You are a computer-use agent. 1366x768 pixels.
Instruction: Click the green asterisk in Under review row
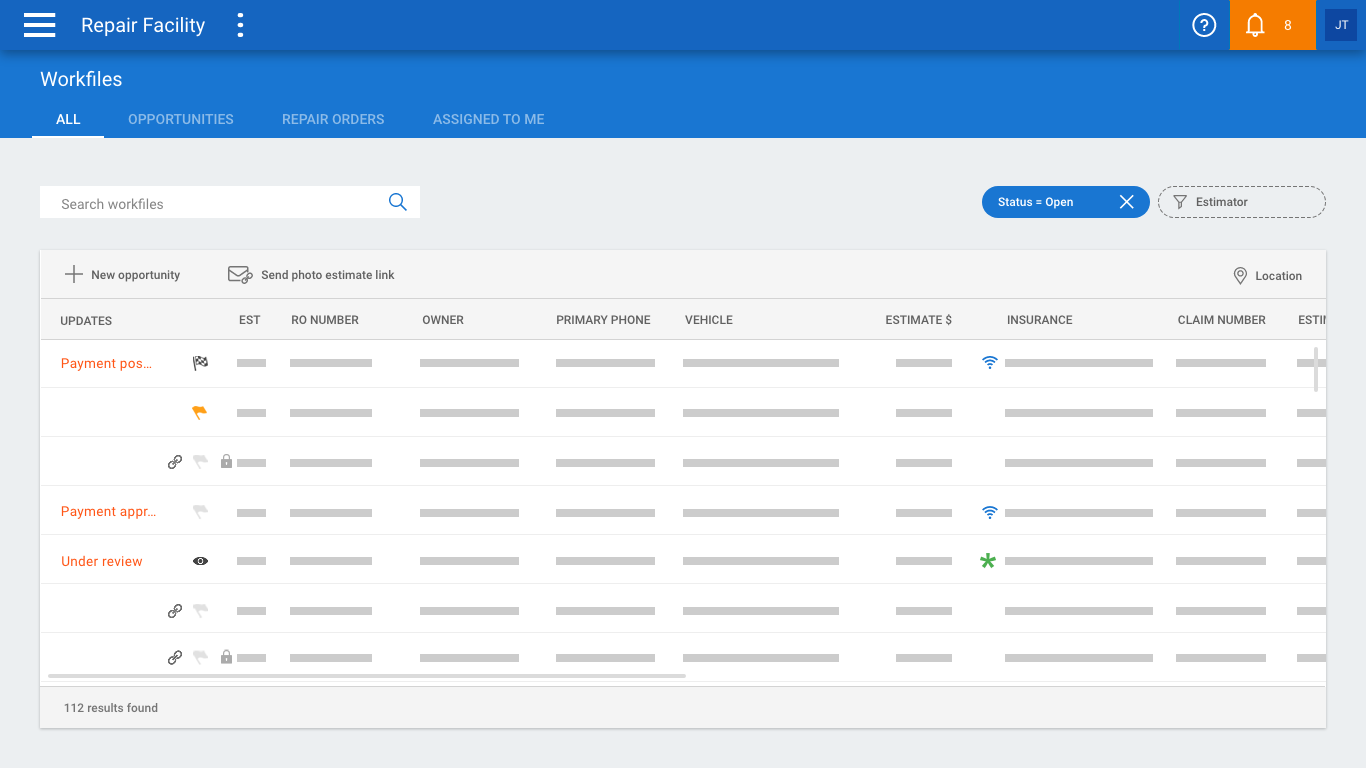988,561
